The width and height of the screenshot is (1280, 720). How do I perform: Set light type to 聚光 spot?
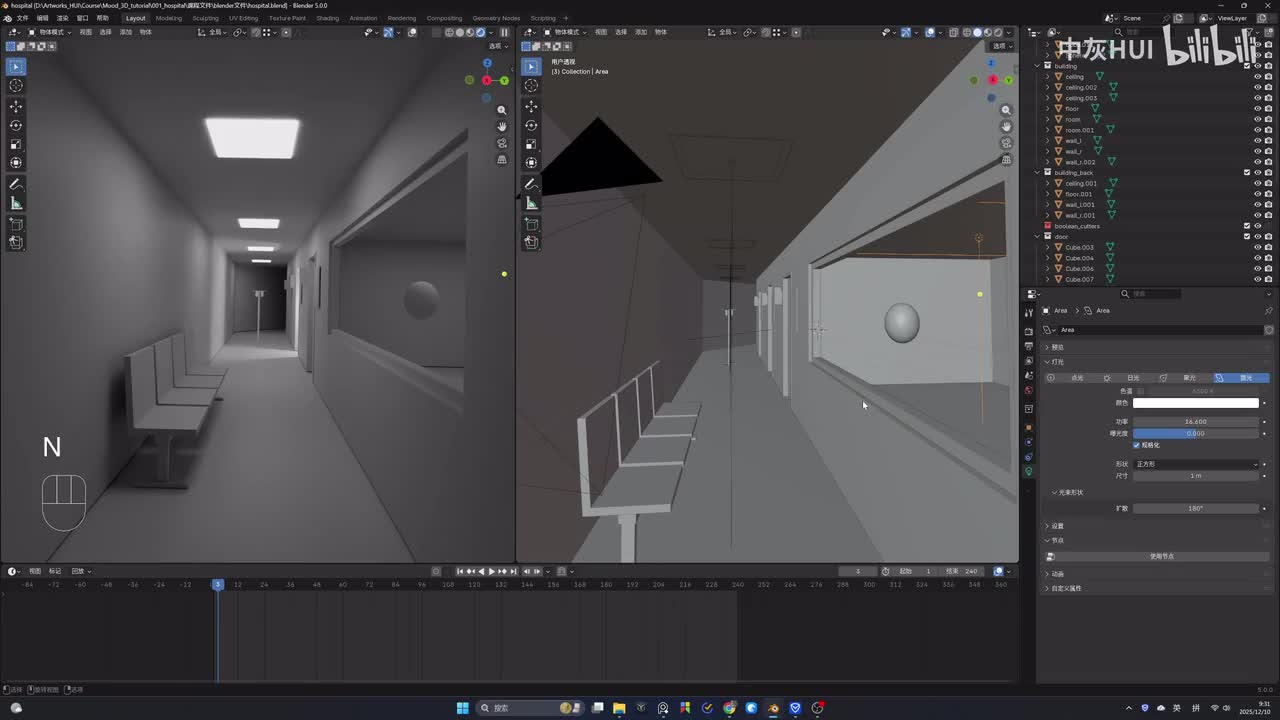point(1185,378)
